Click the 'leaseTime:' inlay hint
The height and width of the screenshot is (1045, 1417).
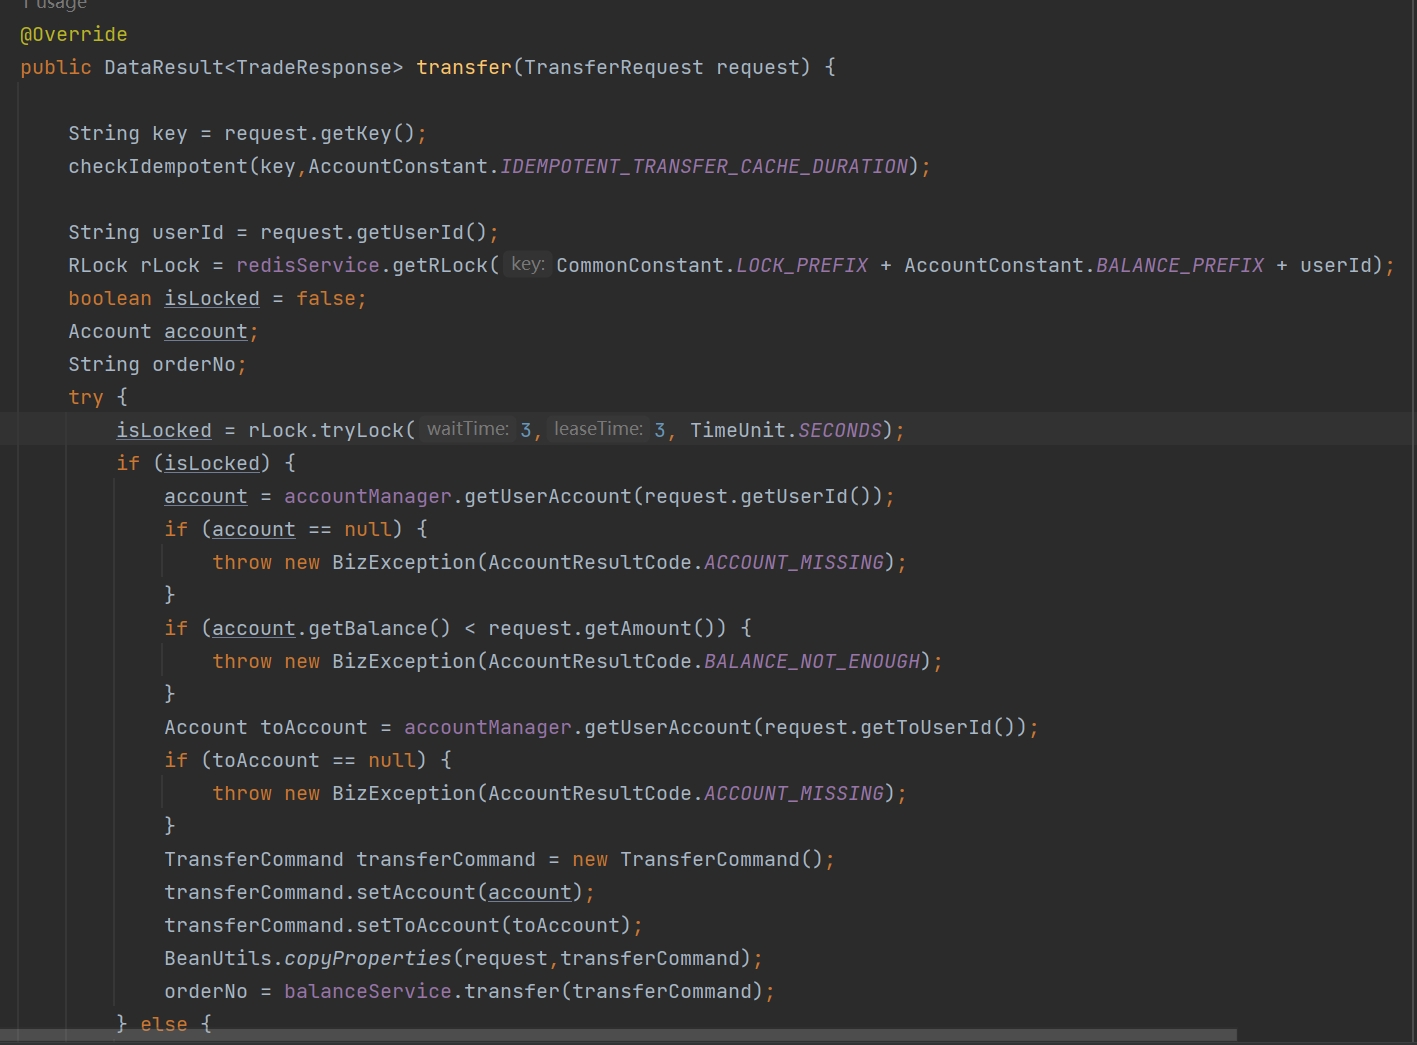coord(598,429)
